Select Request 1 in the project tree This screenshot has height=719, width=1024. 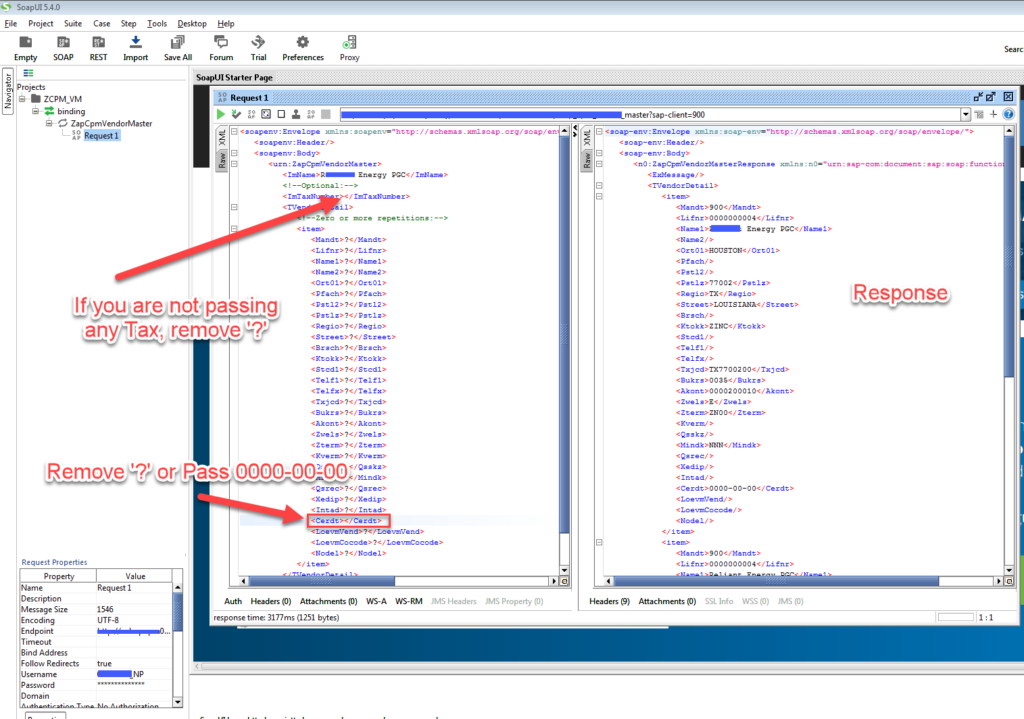click(101, 136)
